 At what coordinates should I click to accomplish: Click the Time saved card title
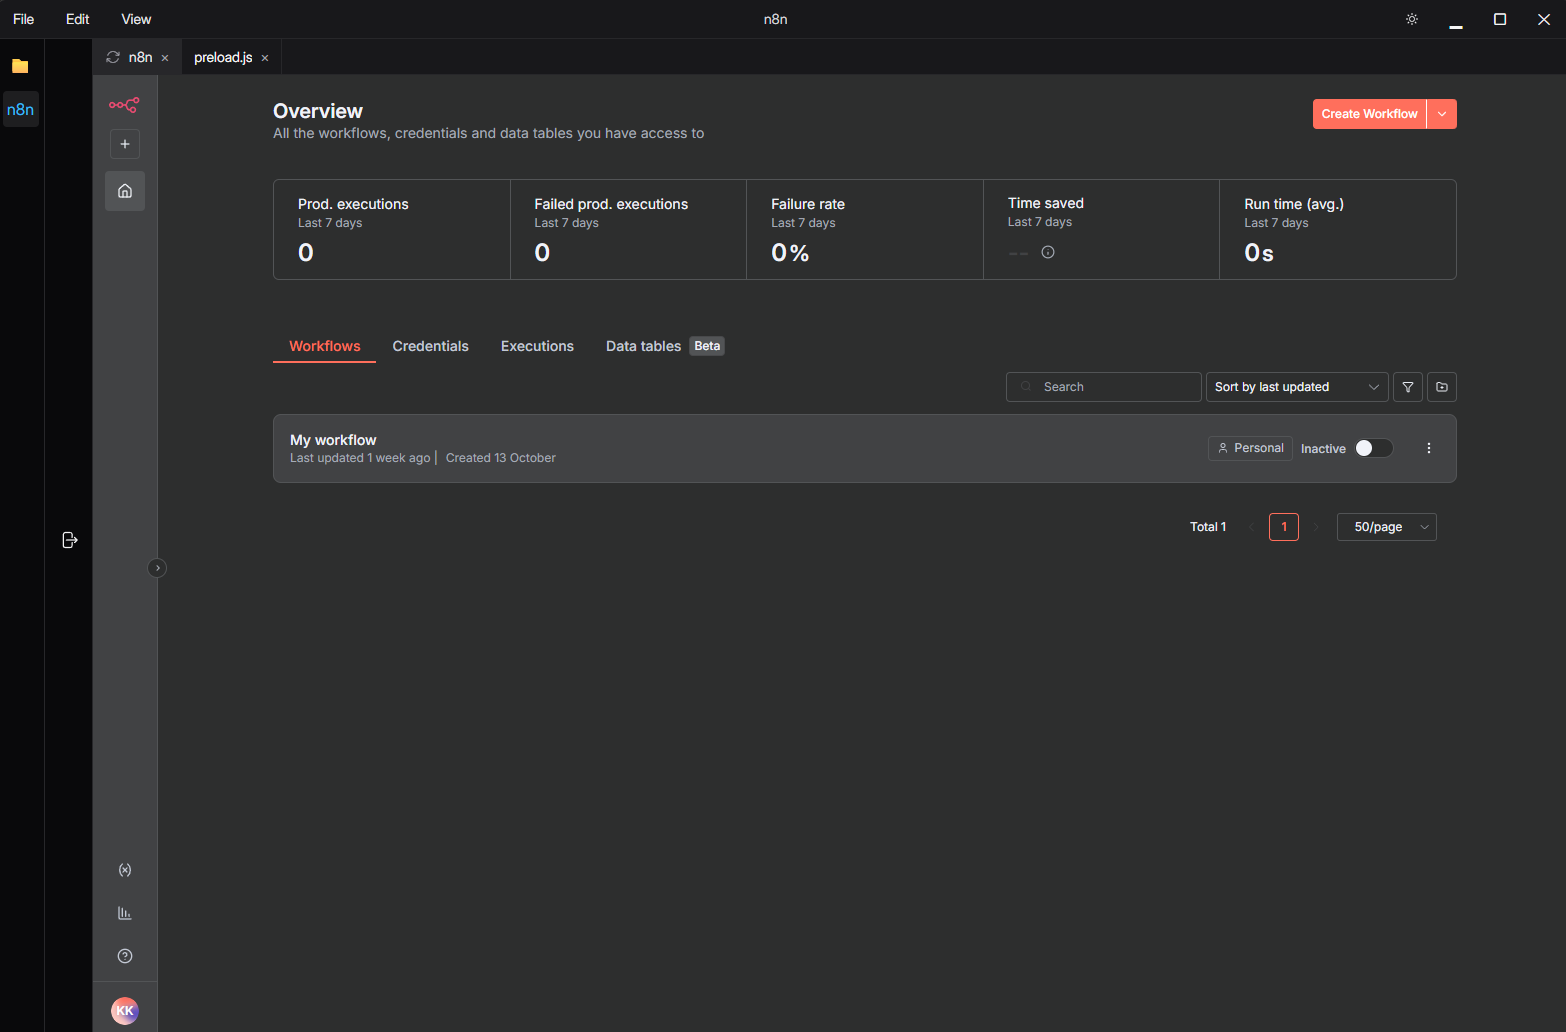(x=1046, y=203)
